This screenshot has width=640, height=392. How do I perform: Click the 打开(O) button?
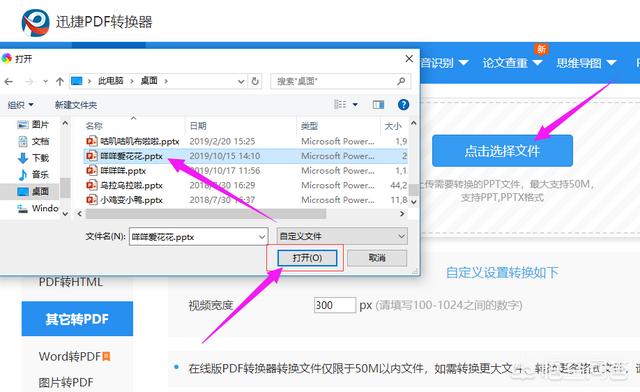(x=307, y=258)
